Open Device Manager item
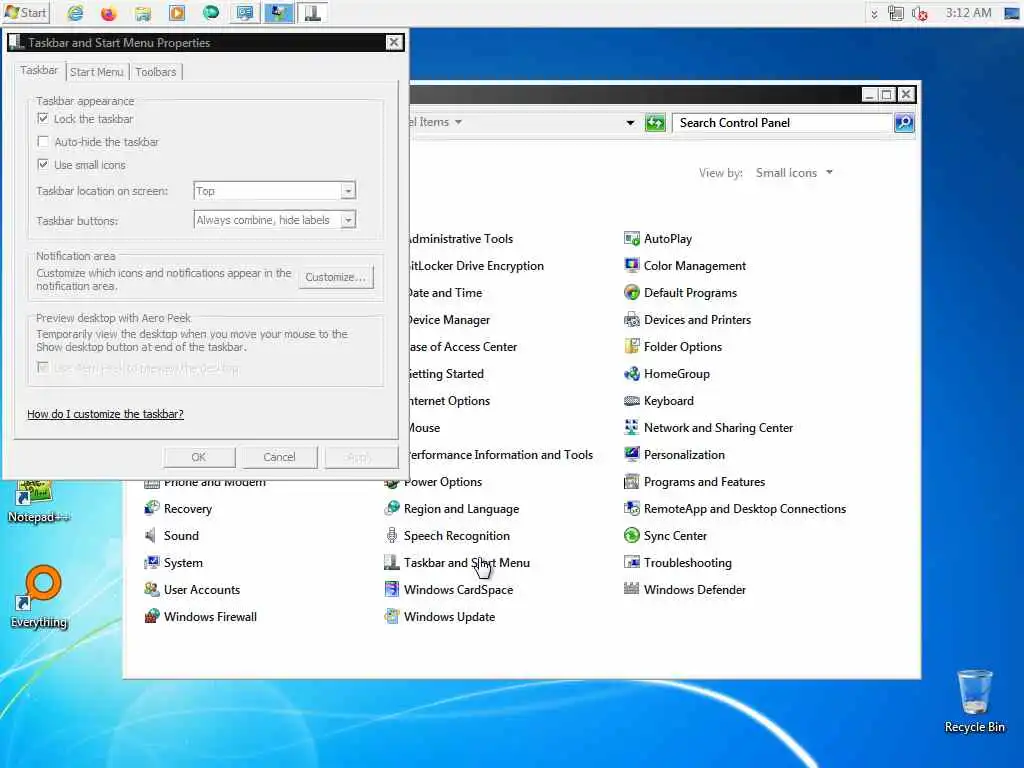Viewport: 1024px width, 768px height. click(449, 319)
